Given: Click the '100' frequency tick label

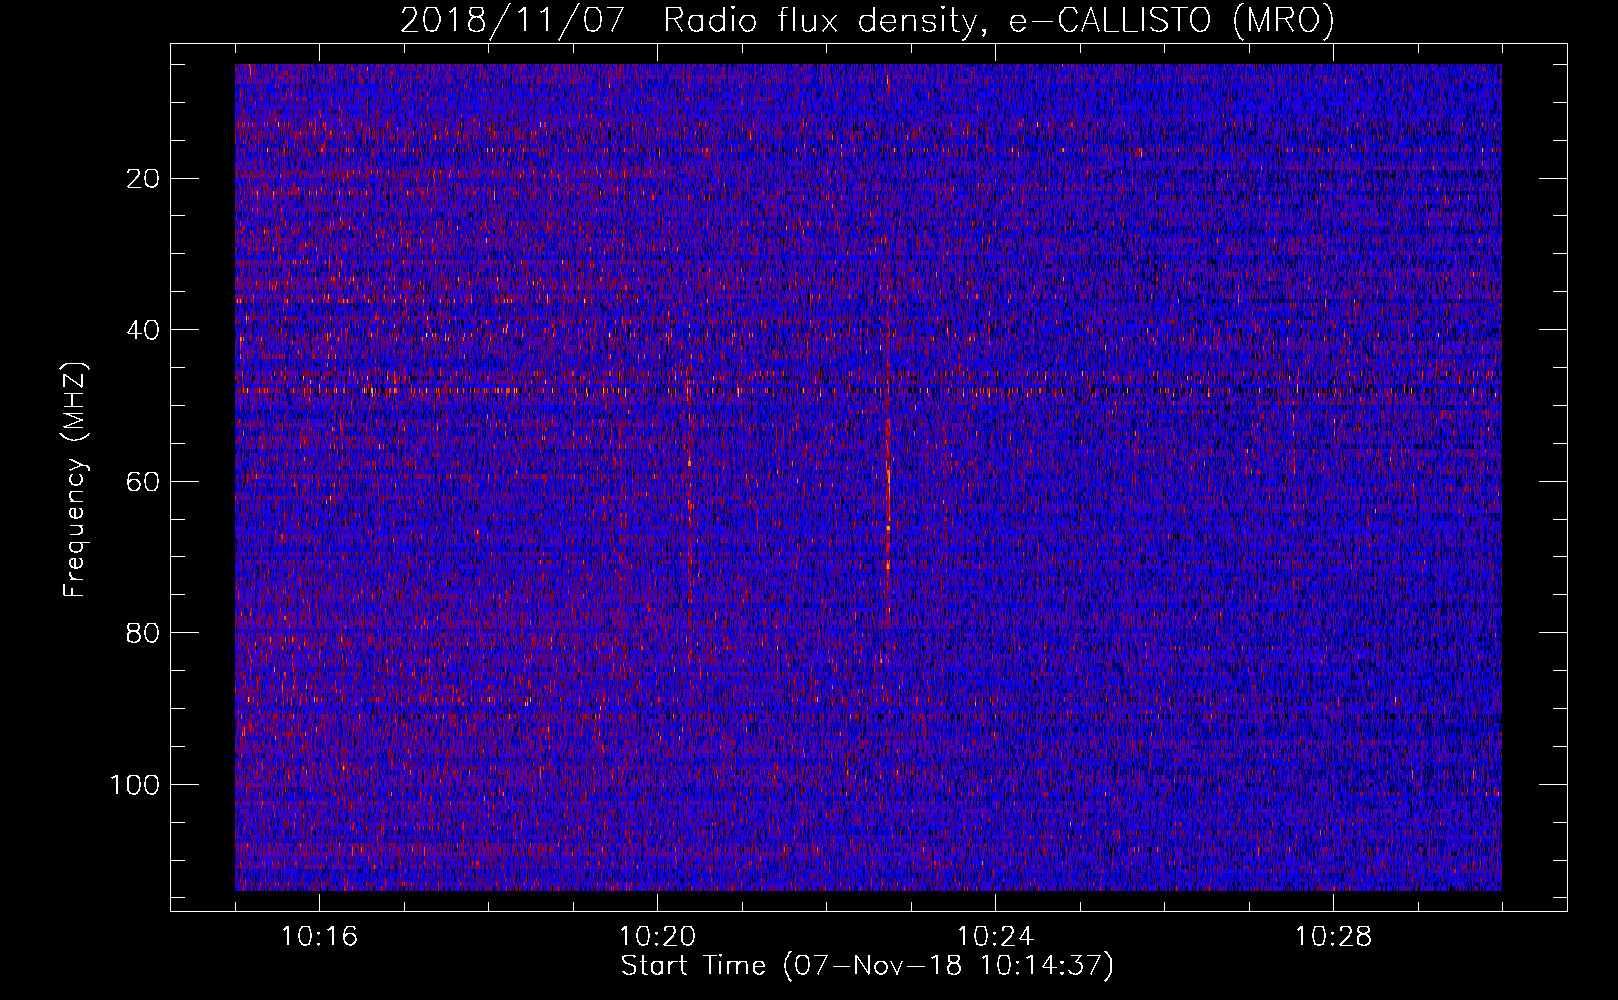Looking at the screenshot, I should coord(135,785).
